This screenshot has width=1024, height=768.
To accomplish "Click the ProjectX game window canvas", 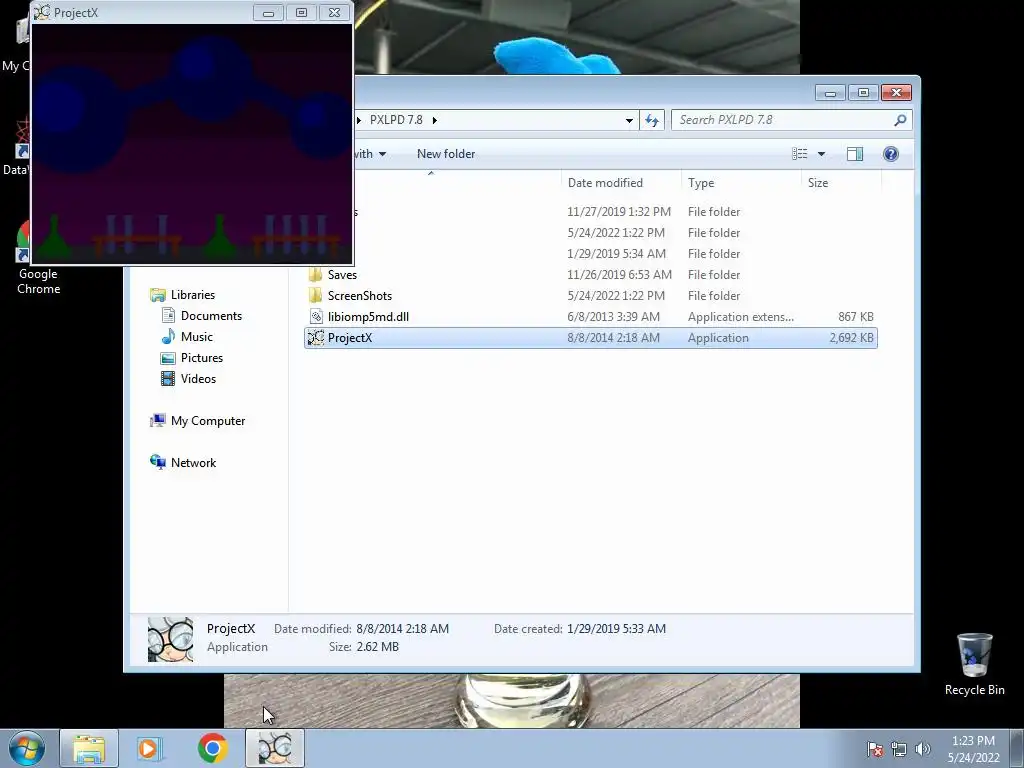I will click(192, 144).
